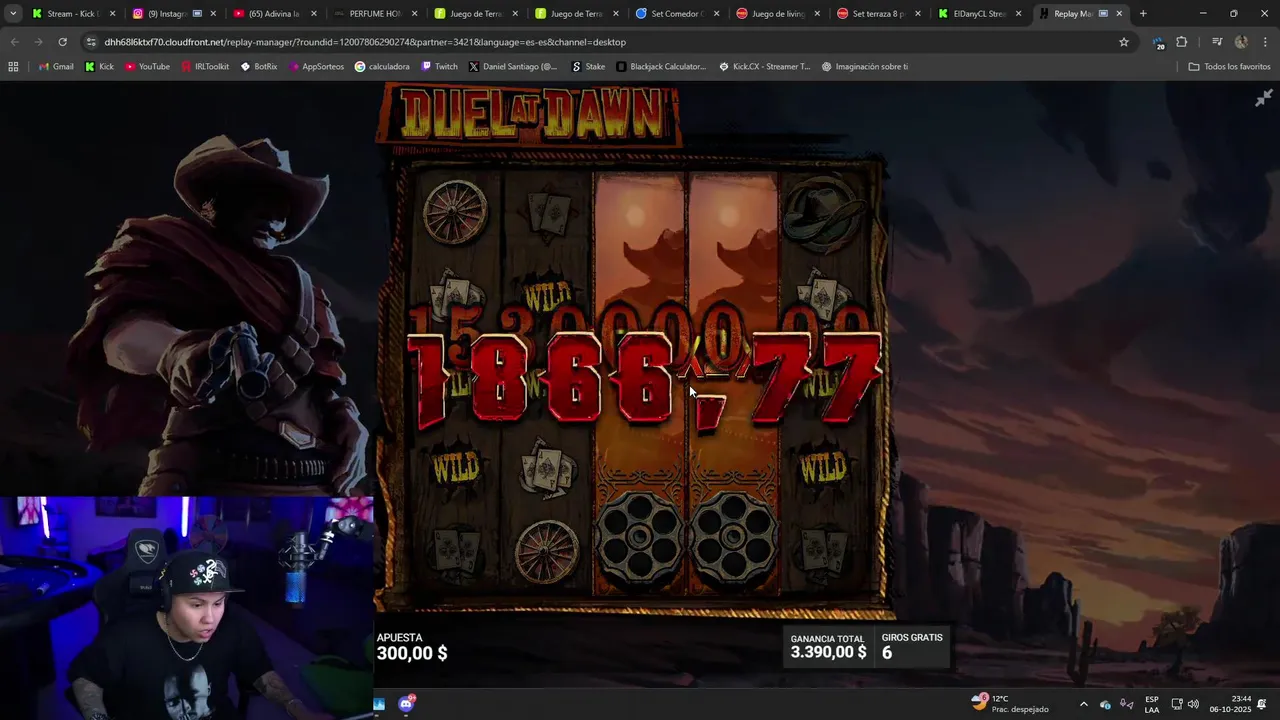Screen dimensions: 1280x720
Task: Open the IRLToolkit bookmark
Action: (204, 66)
